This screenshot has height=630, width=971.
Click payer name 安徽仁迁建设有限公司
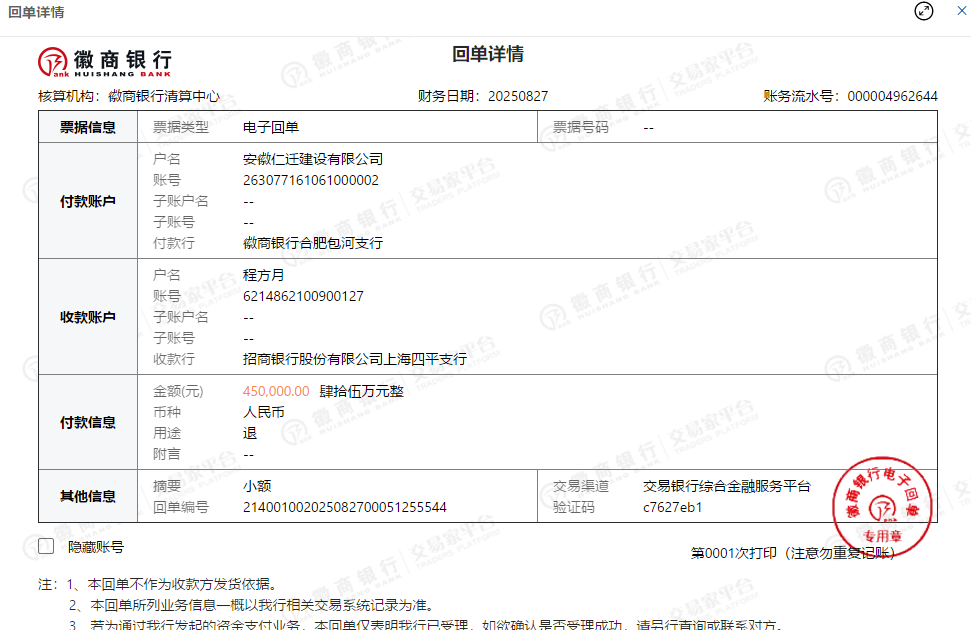313,159
